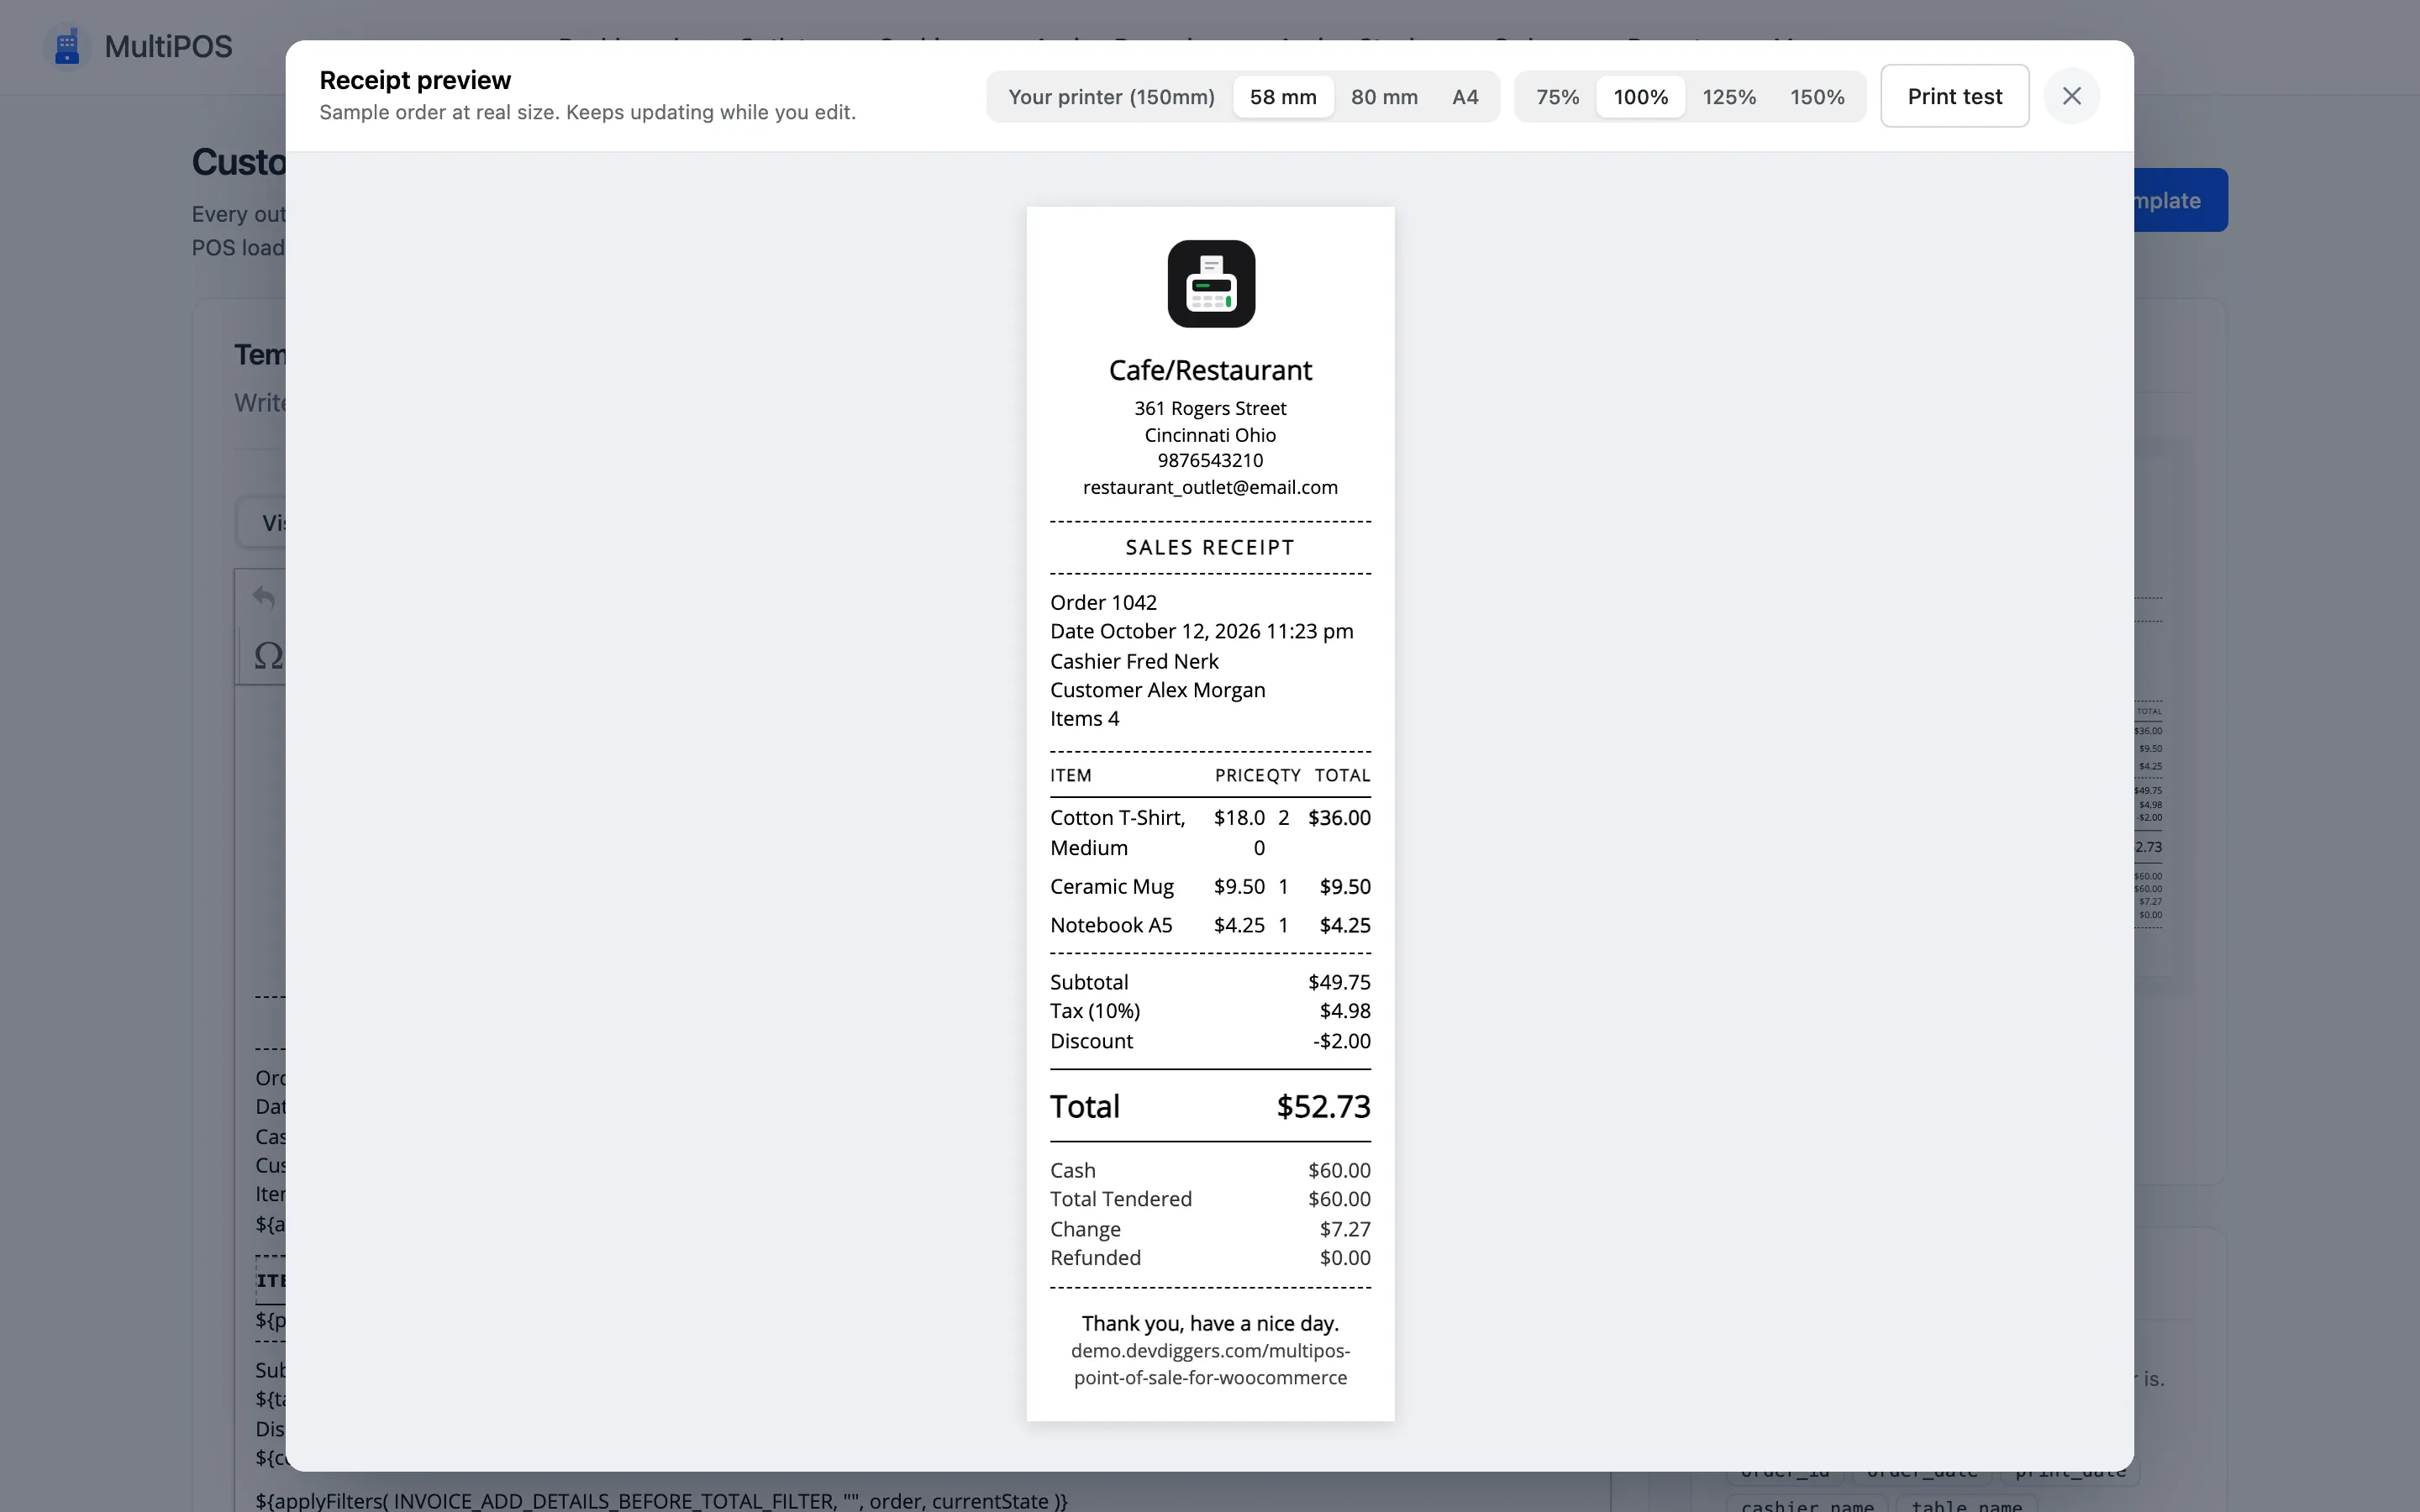Click the Customer Alex Morgan line

pyautogui.click(x=1157, y=690)
